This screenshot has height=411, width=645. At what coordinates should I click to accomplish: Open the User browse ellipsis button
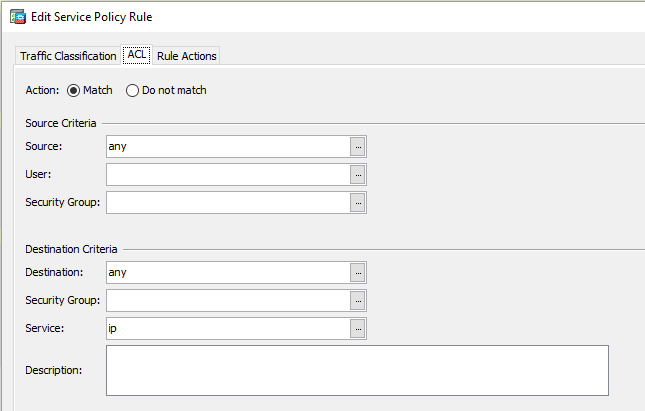[358, 175]
